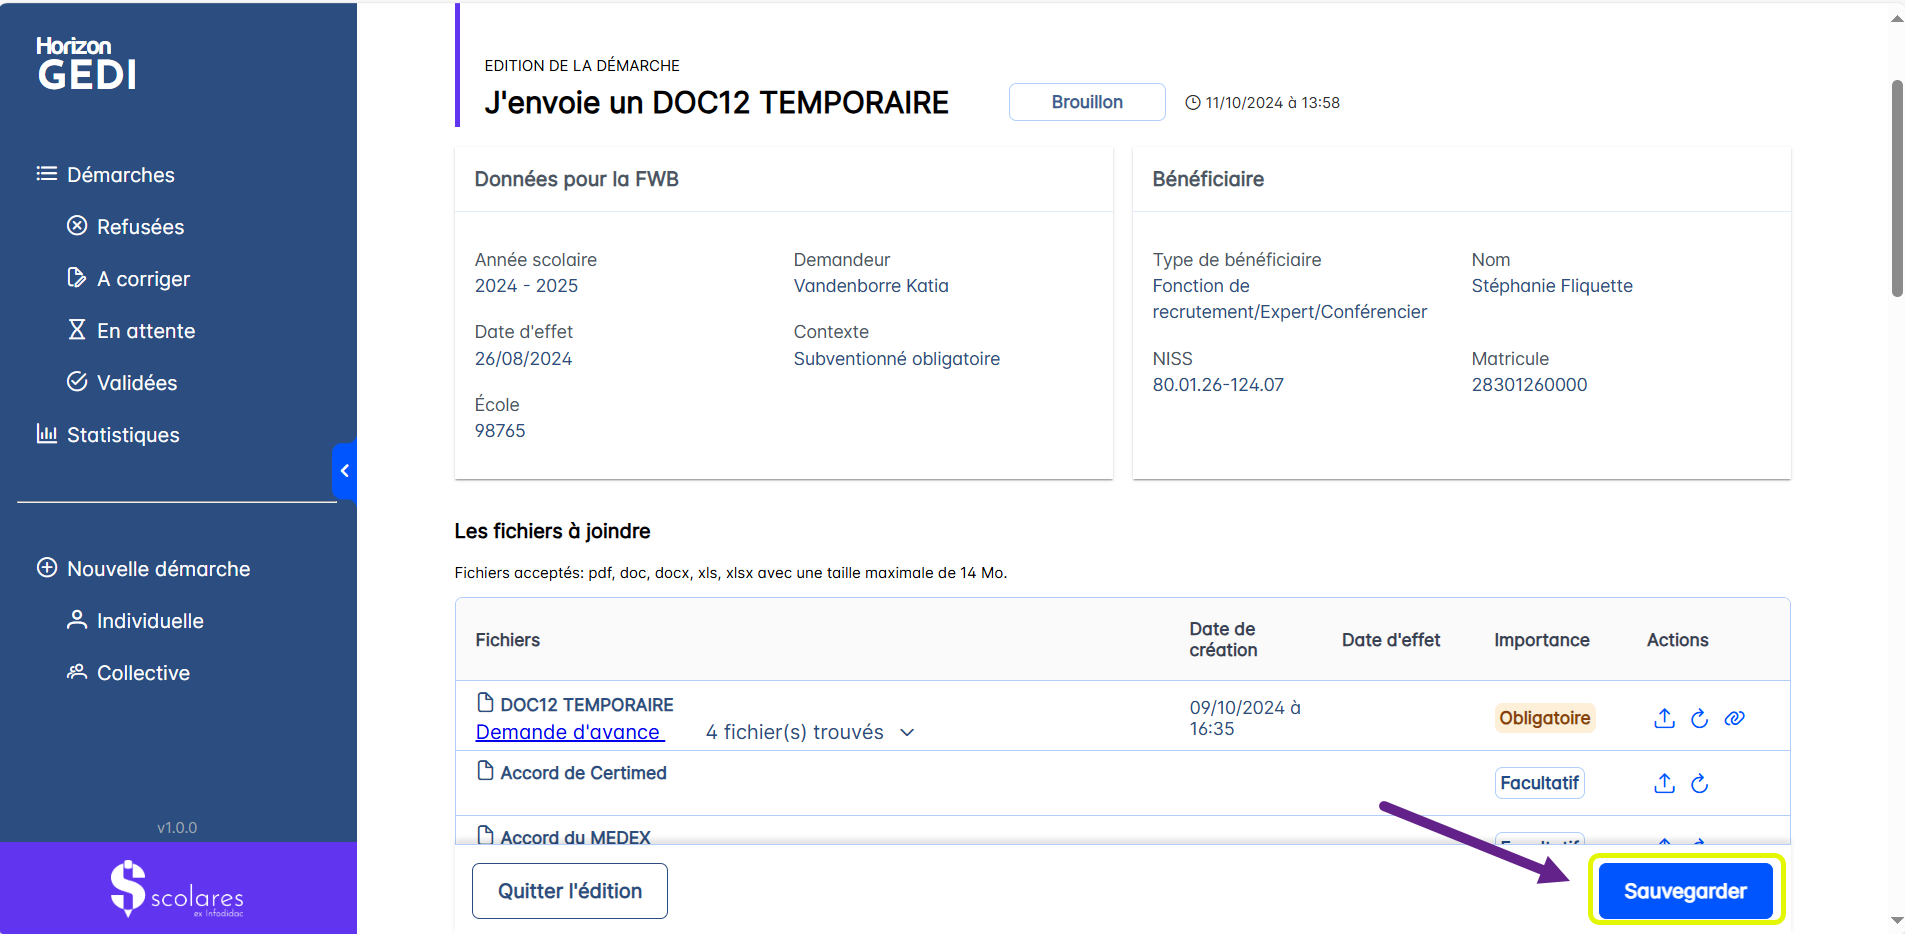Go to Refusées démarches
The height and width of the screenshot is (934, 1905).
(x=140, y=227)
